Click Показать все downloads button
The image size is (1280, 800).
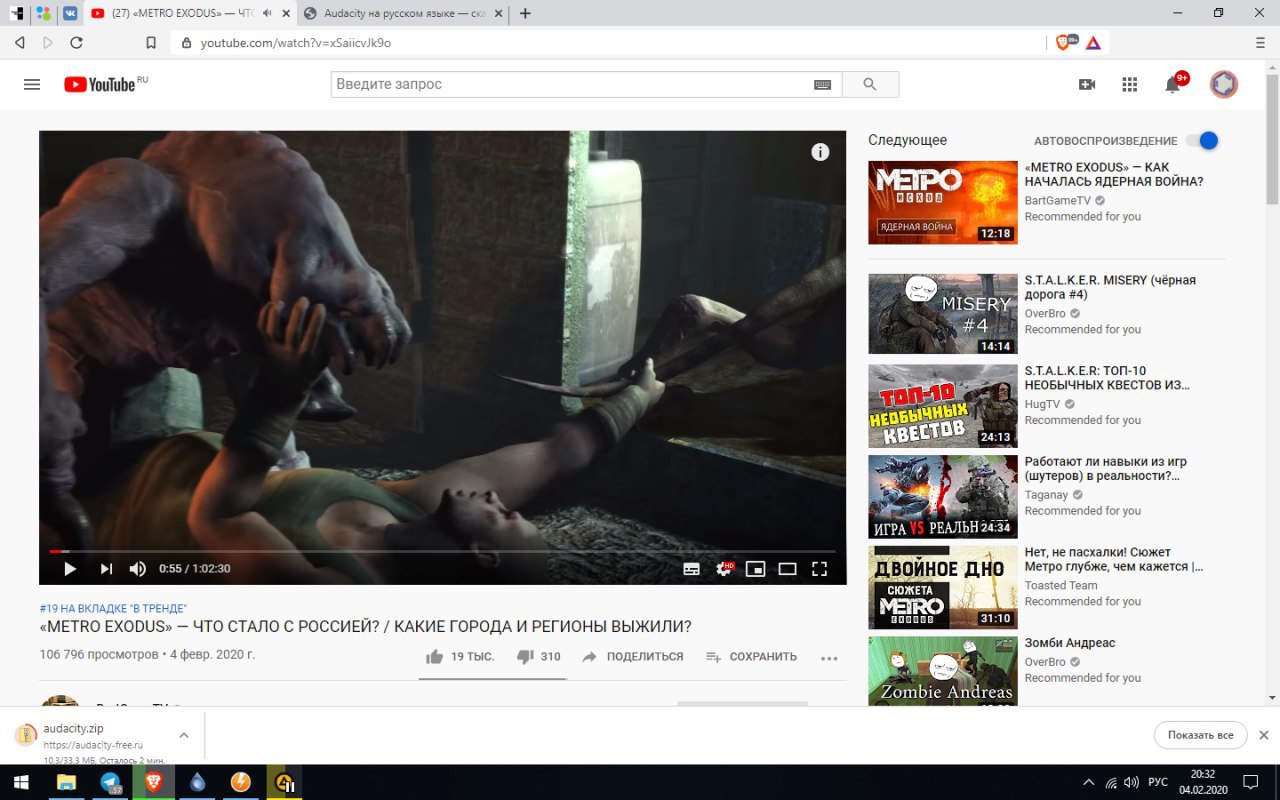[1201, 735]
